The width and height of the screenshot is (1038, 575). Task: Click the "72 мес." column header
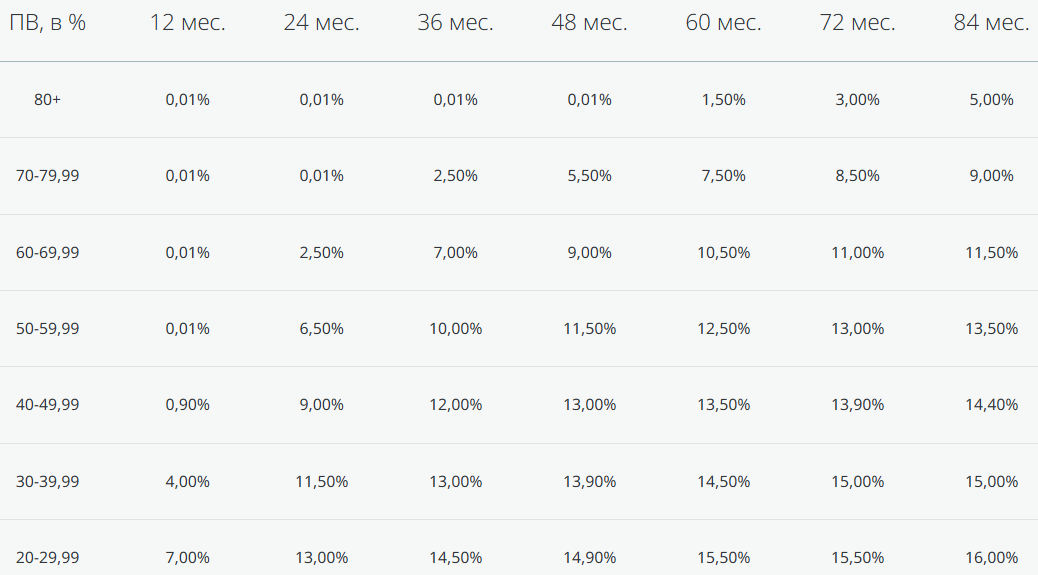pos(857,23)
